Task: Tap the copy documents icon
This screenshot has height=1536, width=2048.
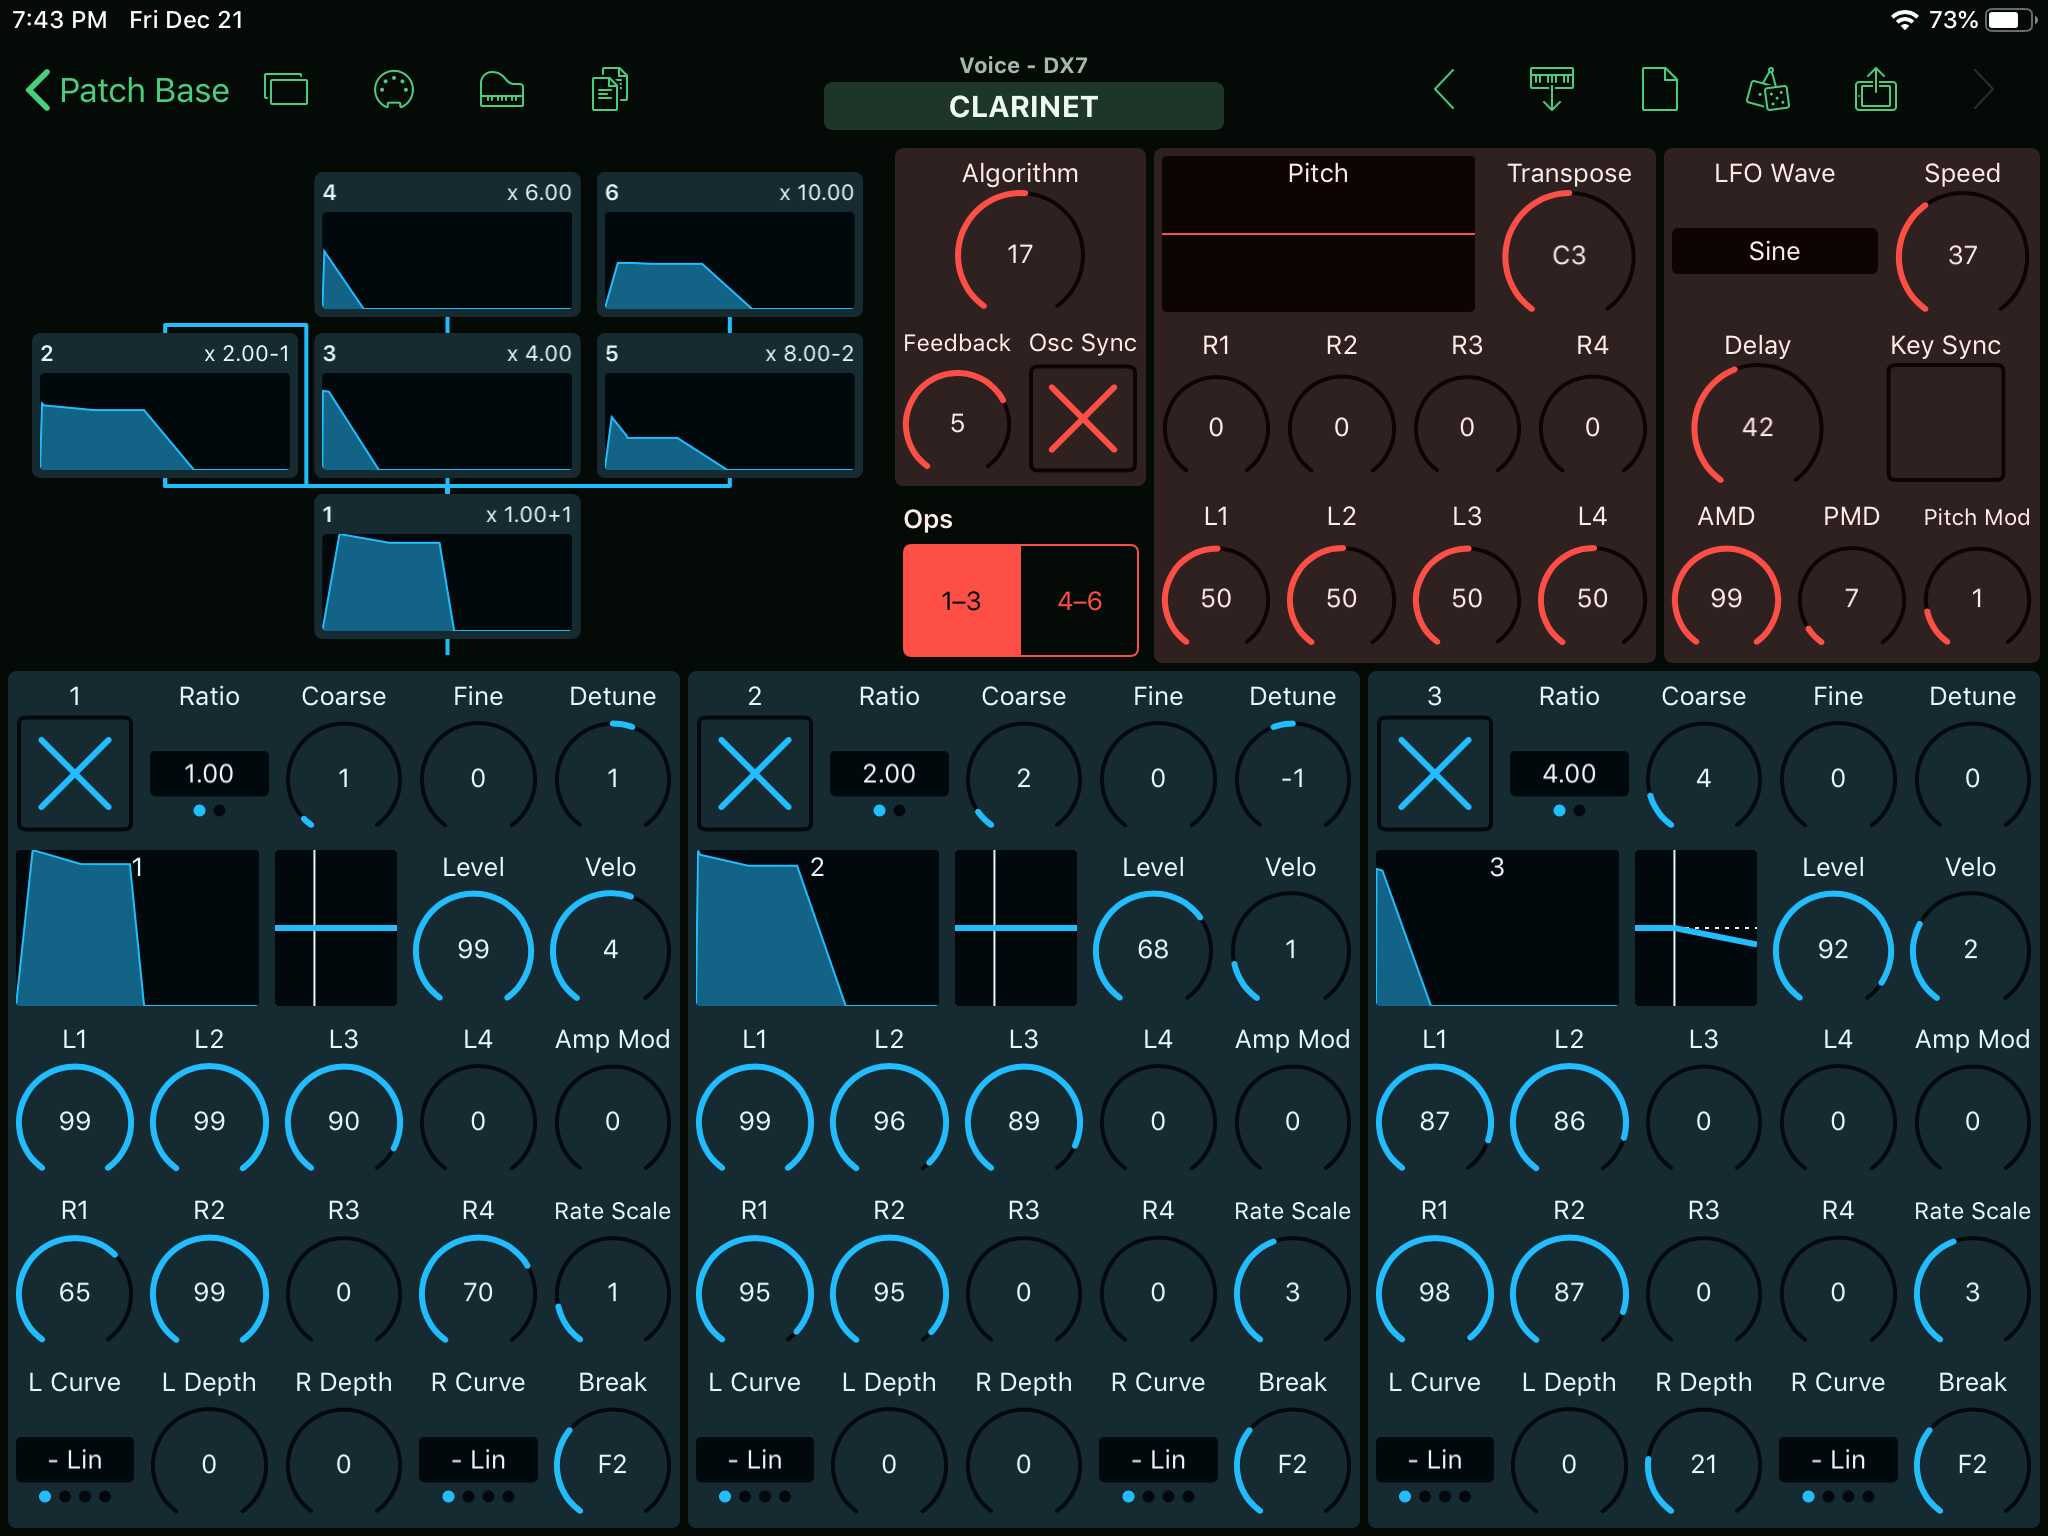Action: pos(610,90)
